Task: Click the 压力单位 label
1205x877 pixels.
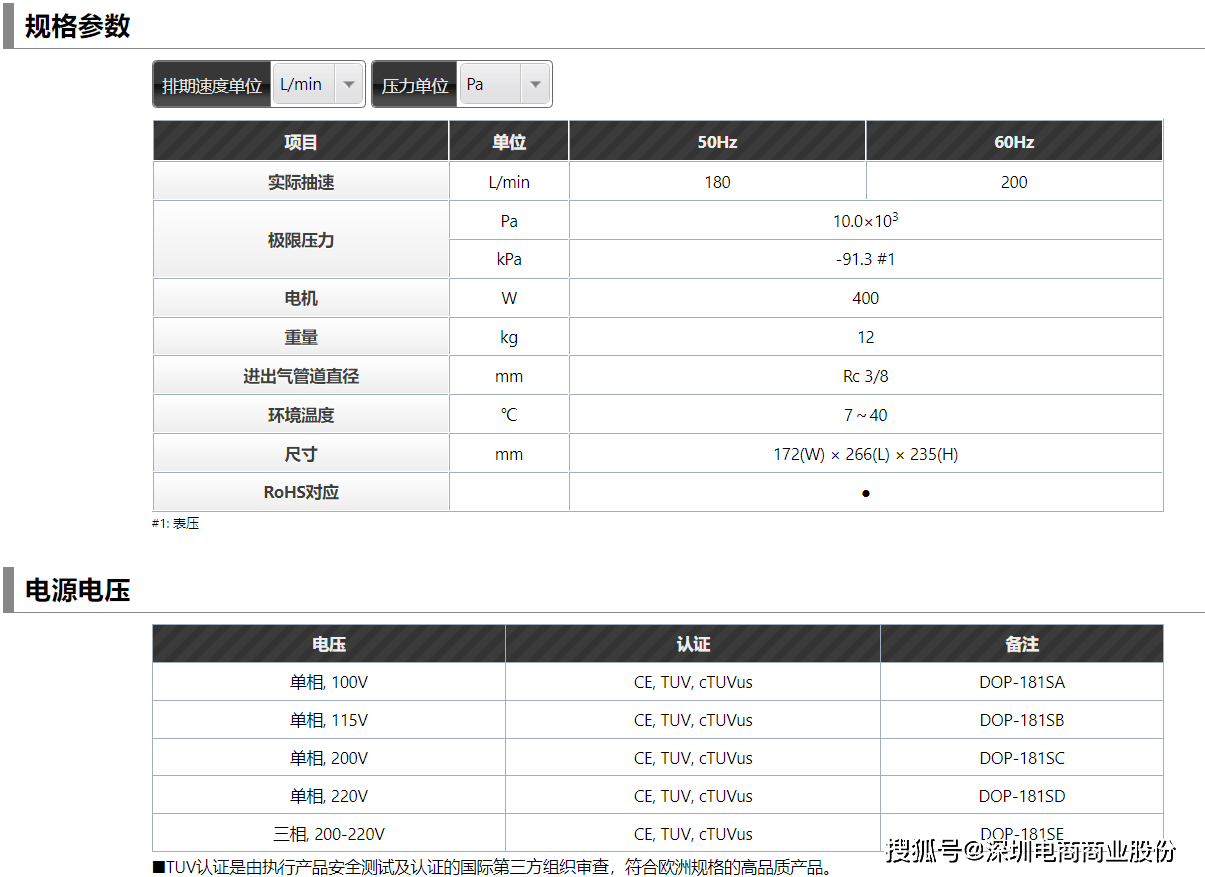Action: pyautogui.click(x=415, y=86)
